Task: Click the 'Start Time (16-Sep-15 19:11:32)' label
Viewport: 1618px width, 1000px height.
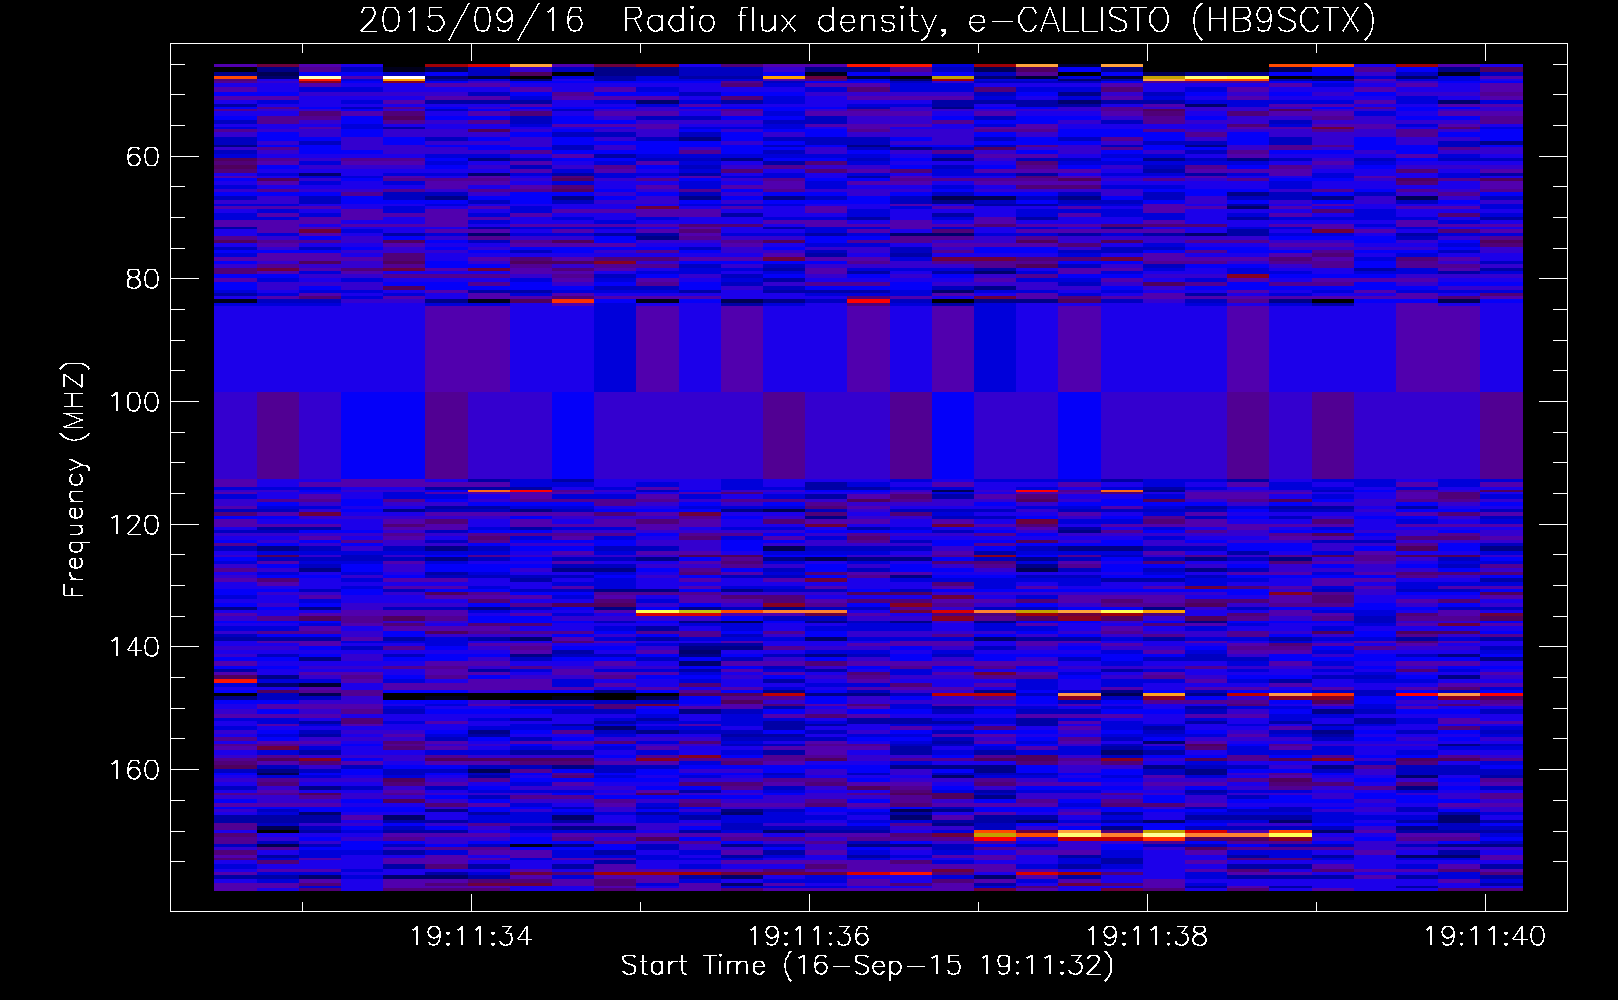Action: point(867,966)
